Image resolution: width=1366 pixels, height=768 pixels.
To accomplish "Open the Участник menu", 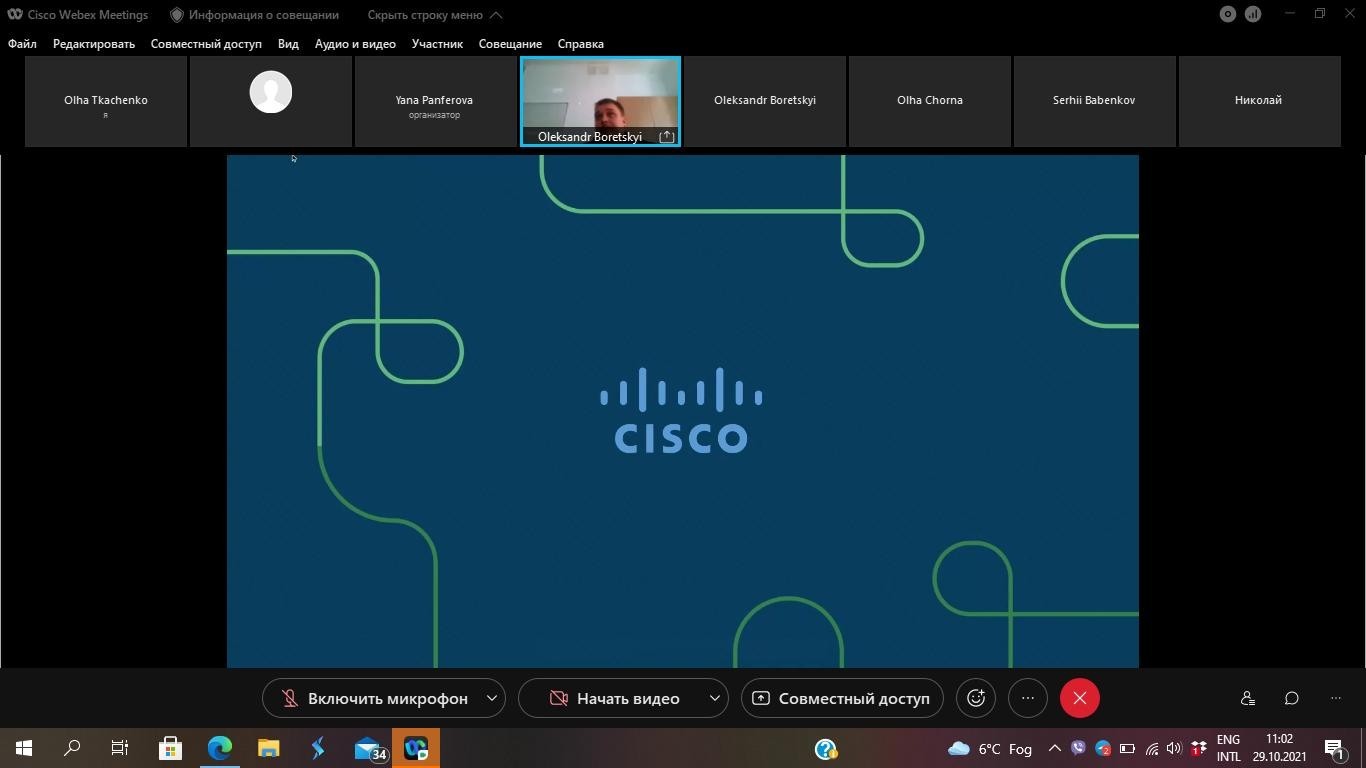I will 437,44.
